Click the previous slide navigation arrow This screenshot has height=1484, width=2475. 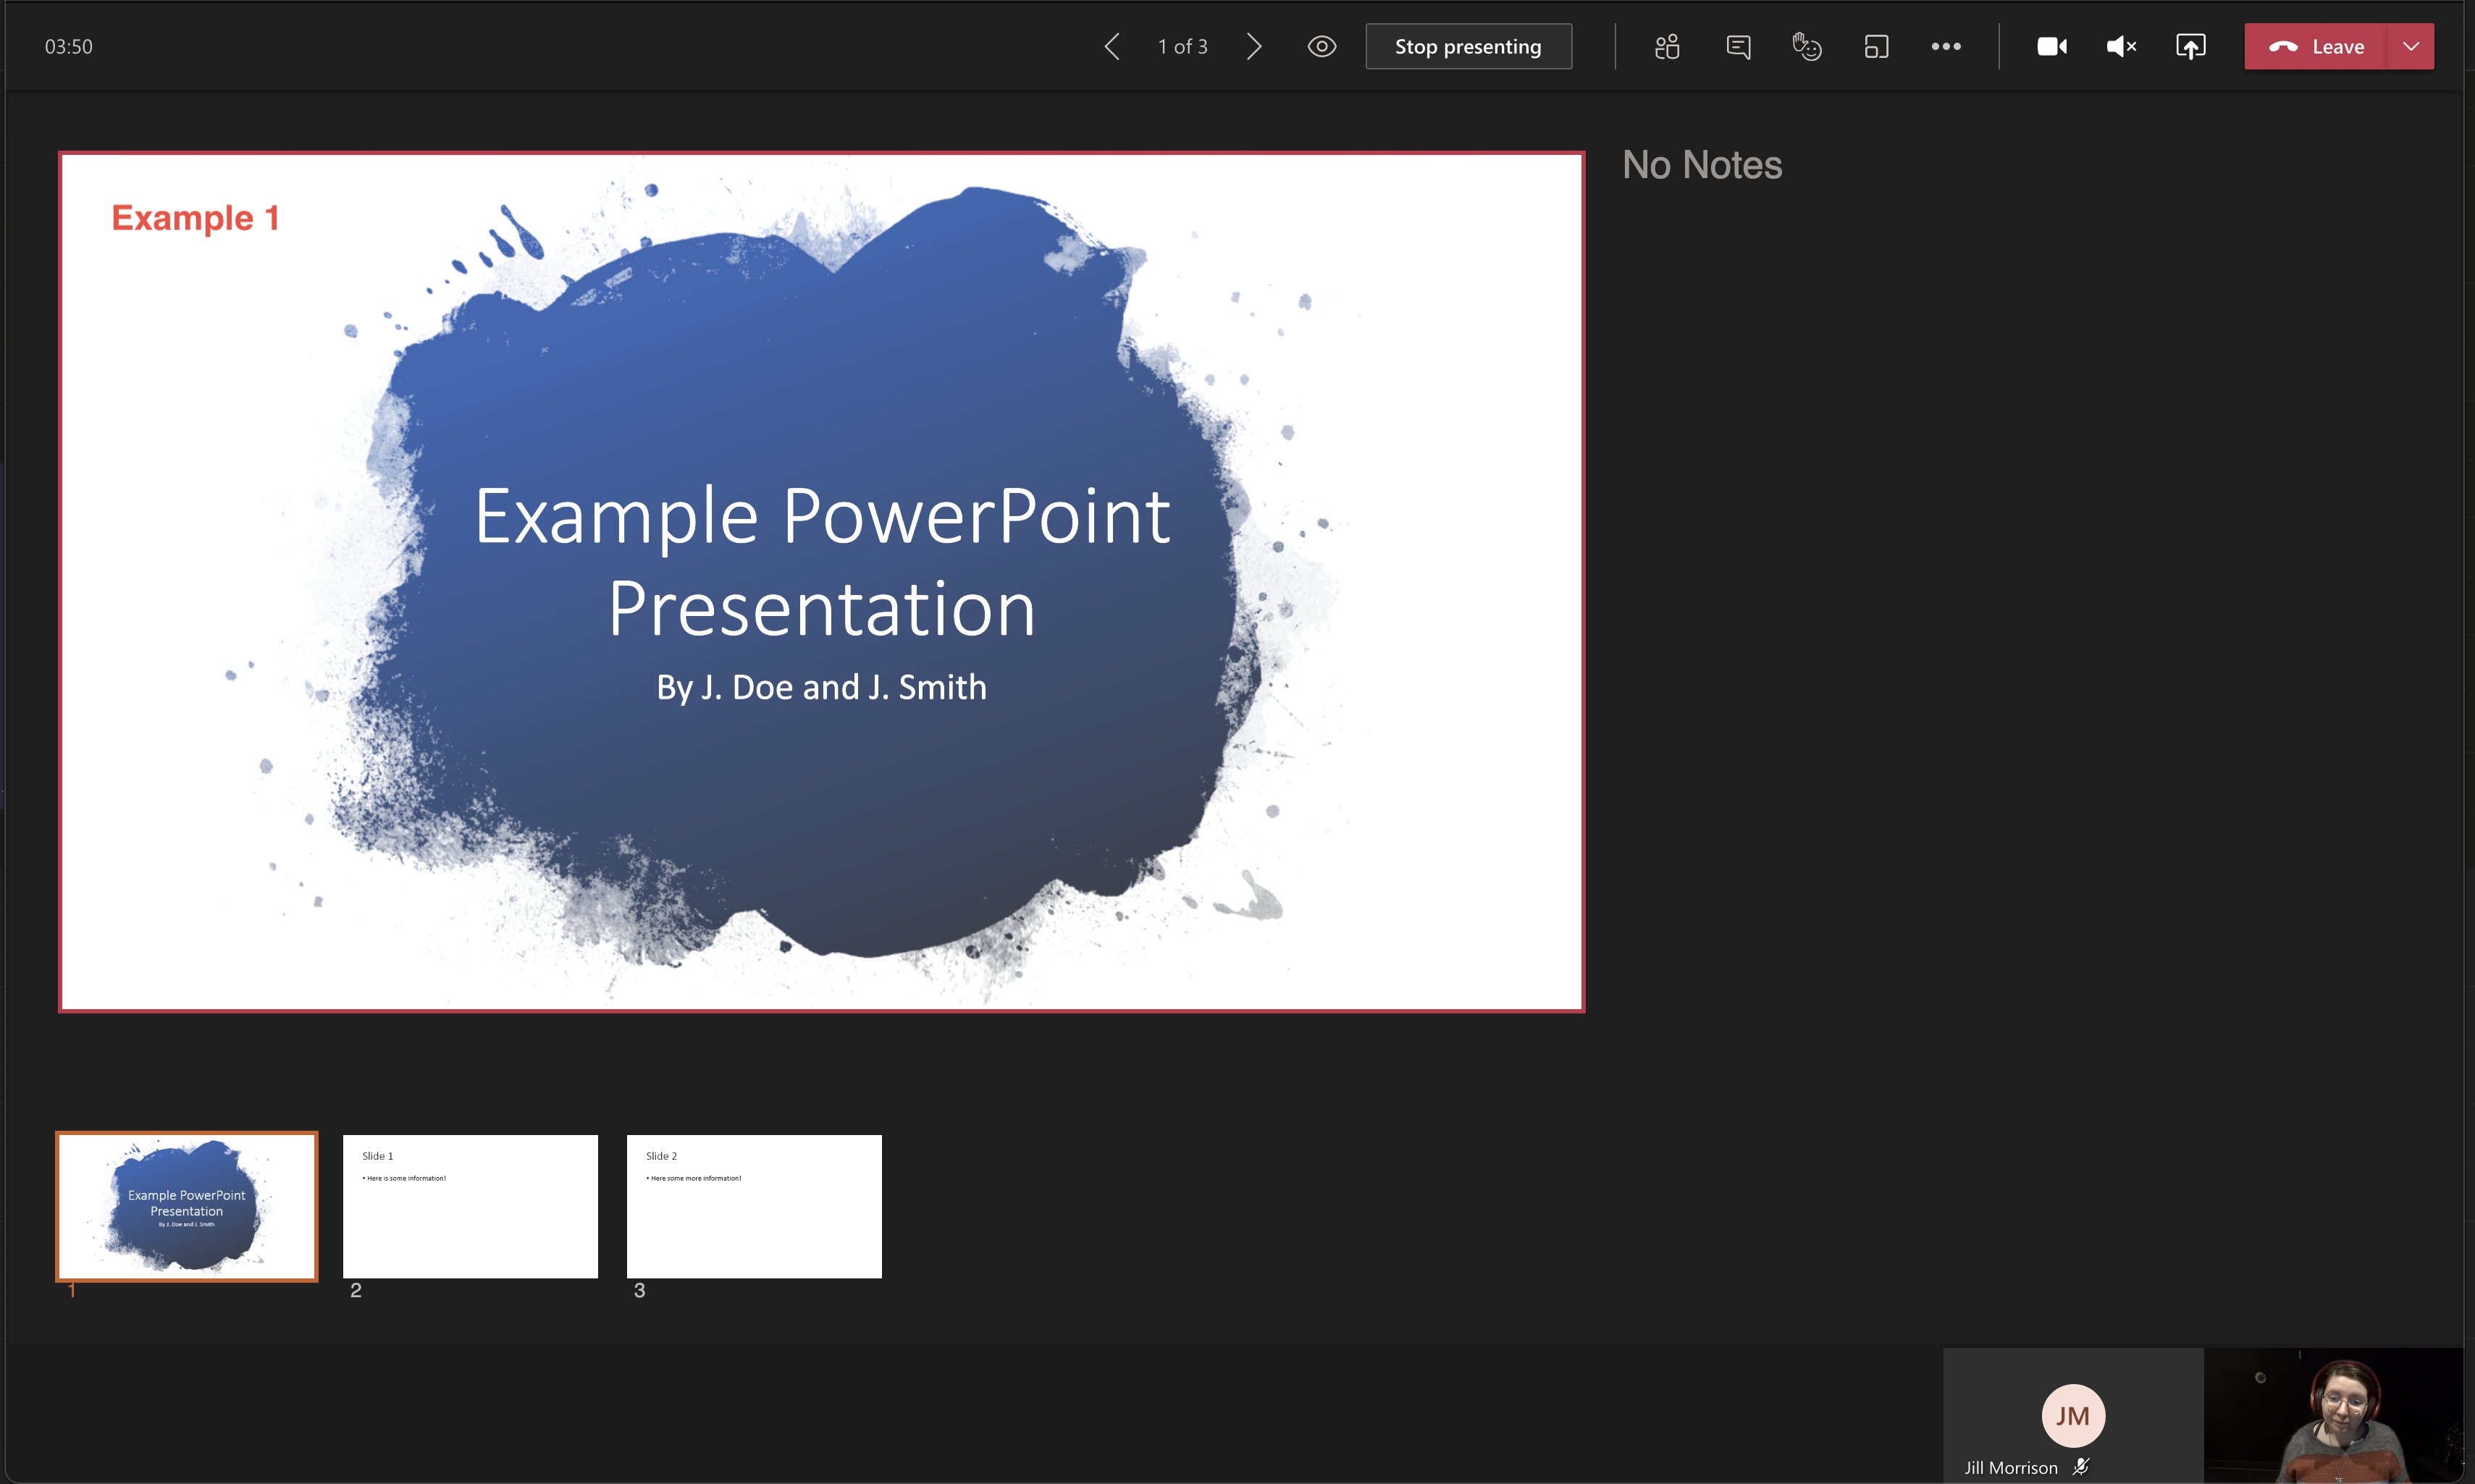[1109, 44]
